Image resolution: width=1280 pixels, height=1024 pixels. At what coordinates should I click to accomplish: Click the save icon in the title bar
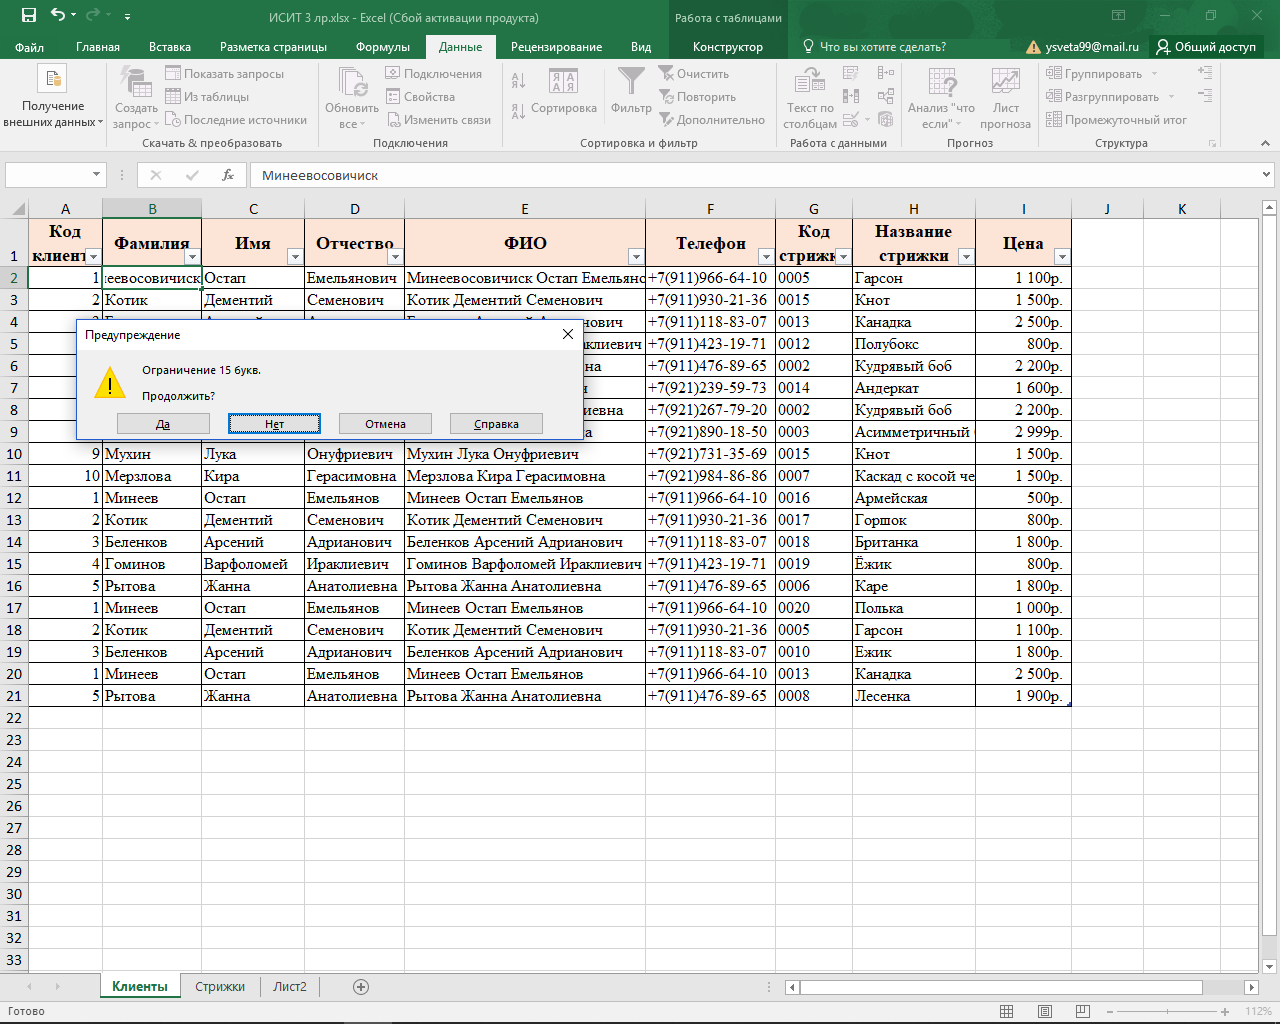point(29,16)
